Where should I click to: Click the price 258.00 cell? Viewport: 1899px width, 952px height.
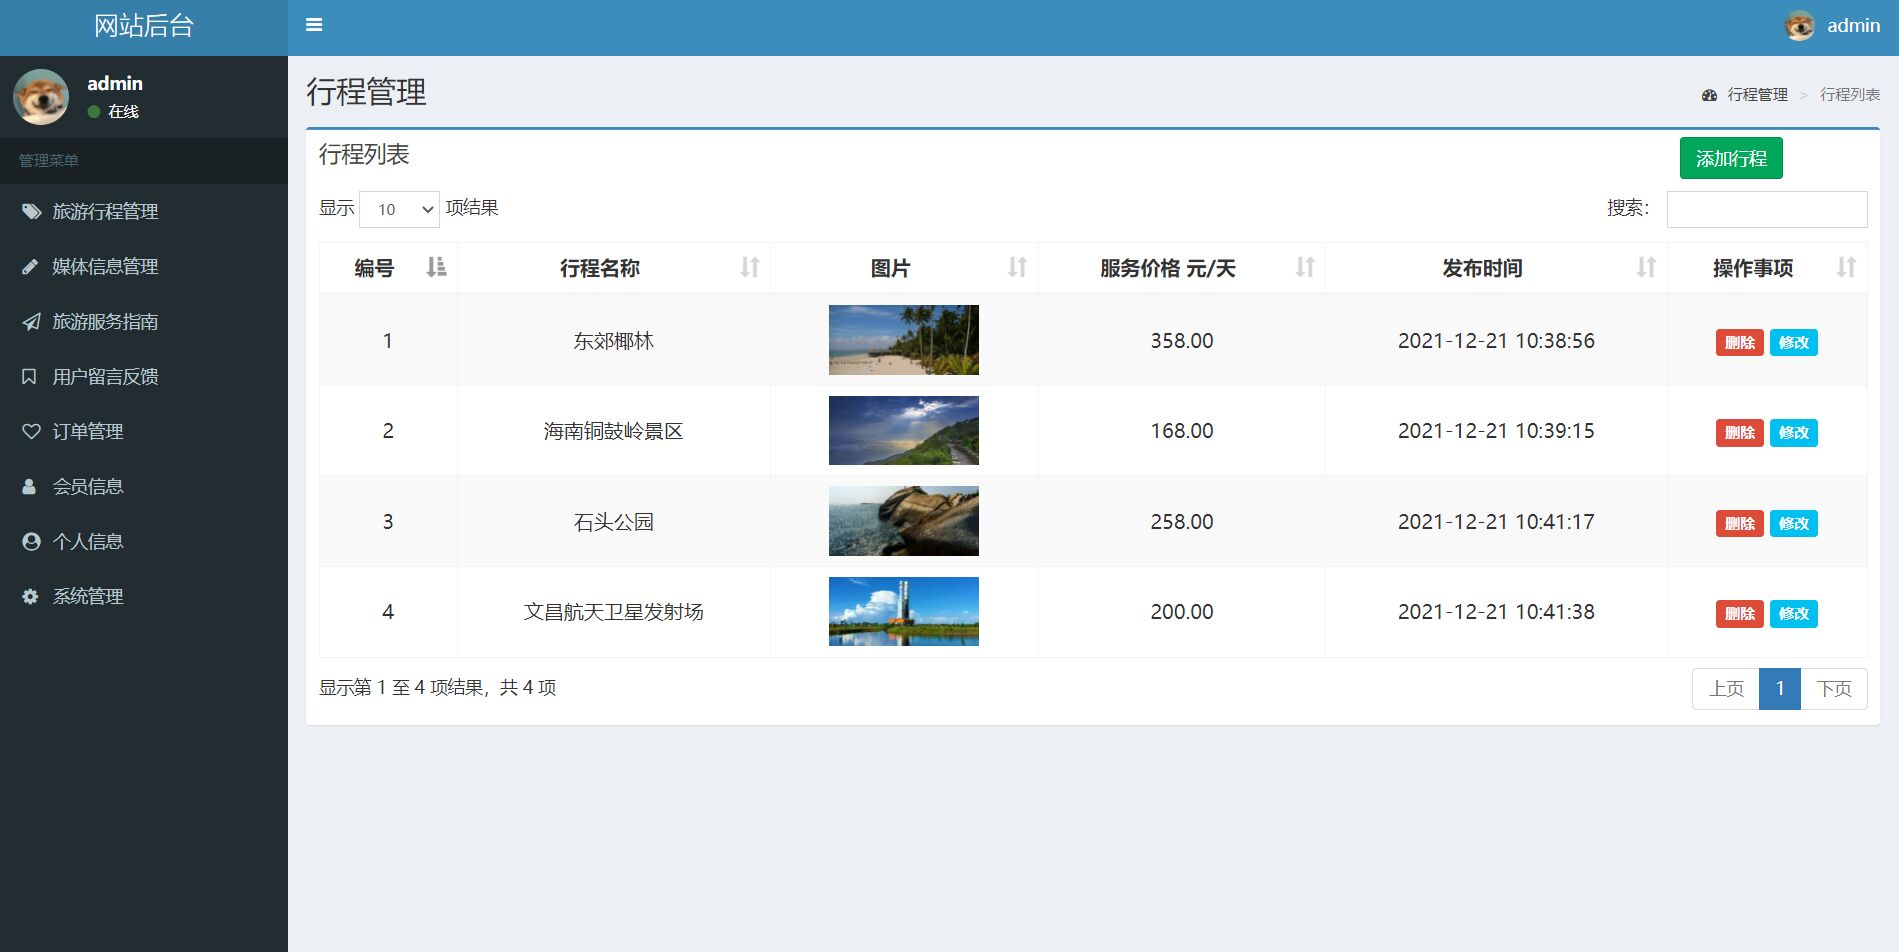(1182, 522)
